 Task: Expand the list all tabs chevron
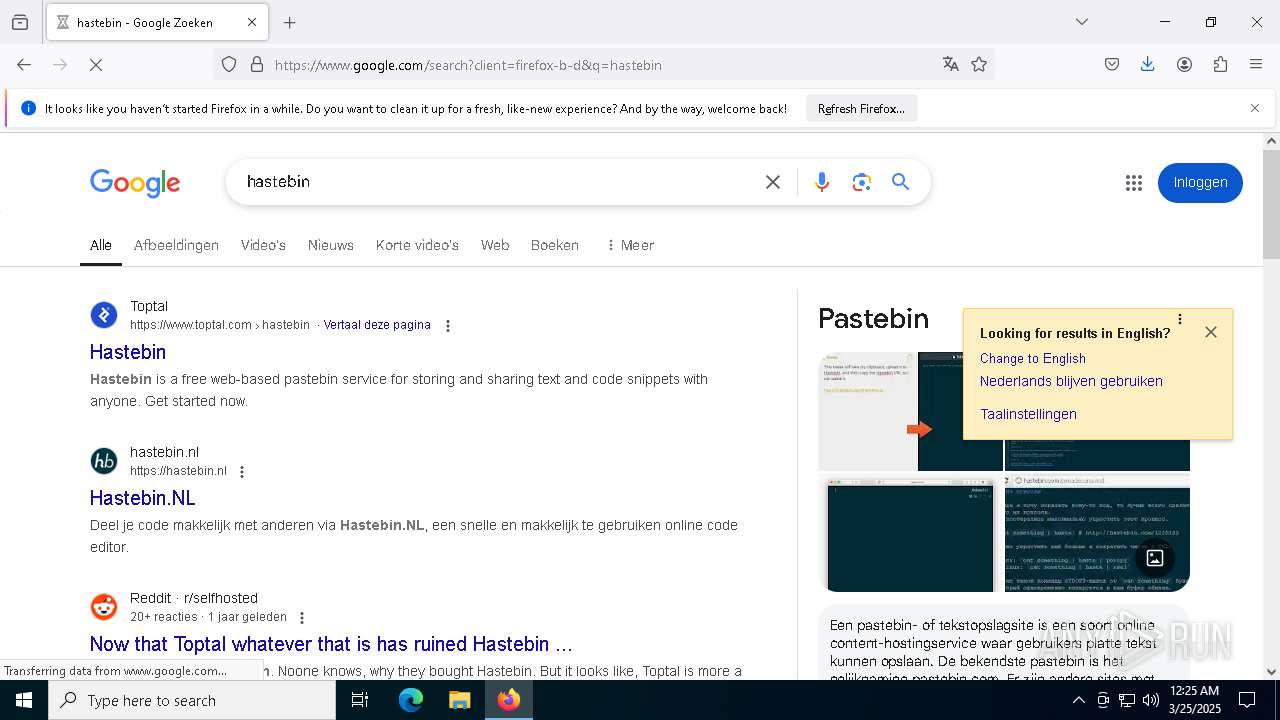pyautogui.click(x=1082, y=22)
